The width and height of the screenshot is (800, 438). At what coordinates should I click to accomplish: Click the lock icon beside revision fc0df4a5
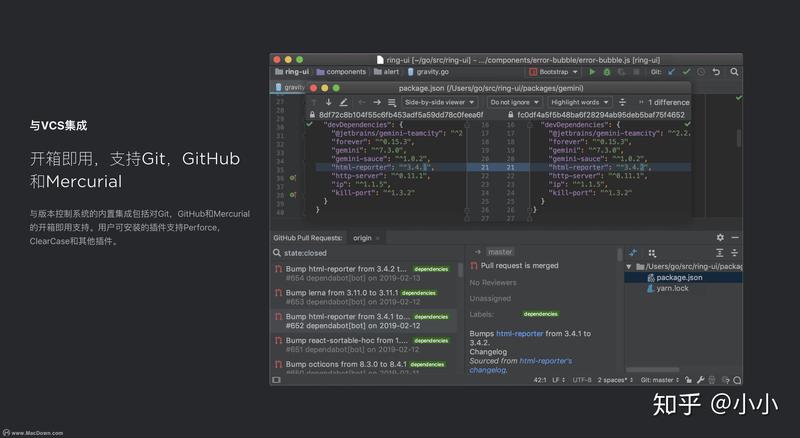(x=510, y=115)
